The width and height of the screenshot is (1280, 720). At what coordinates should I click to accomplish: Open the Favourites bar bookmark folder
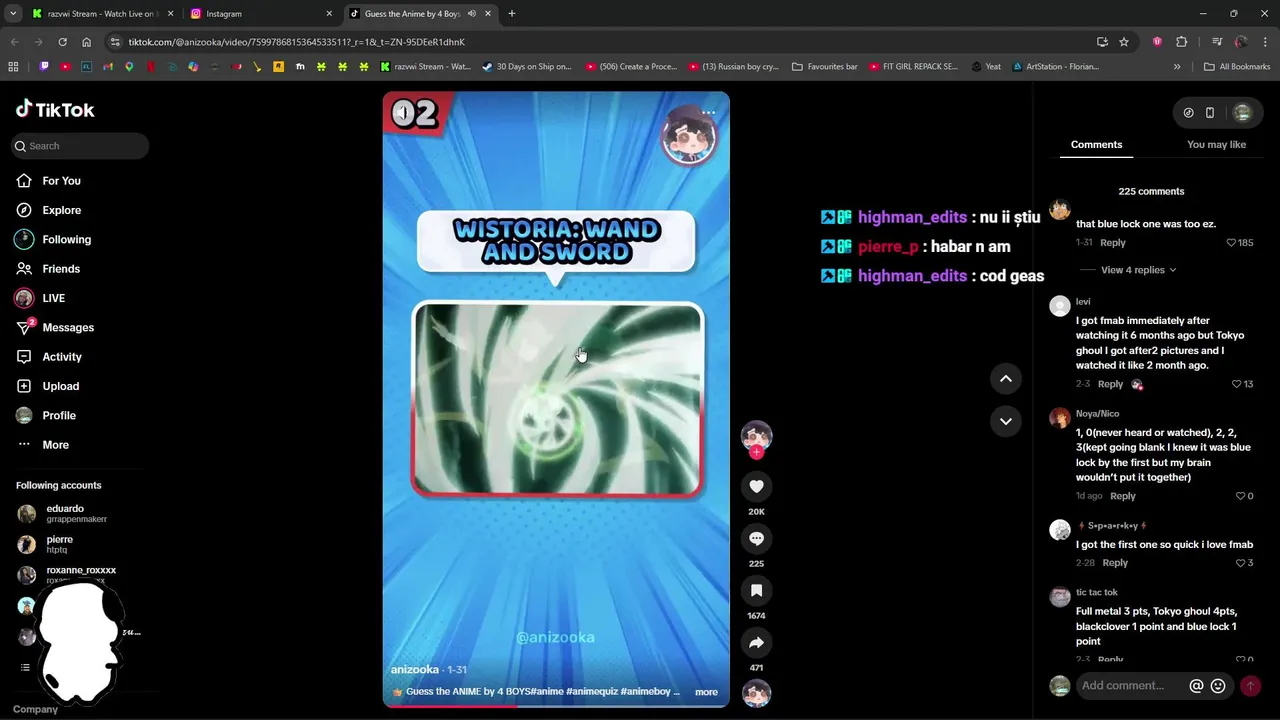(825, 67)
